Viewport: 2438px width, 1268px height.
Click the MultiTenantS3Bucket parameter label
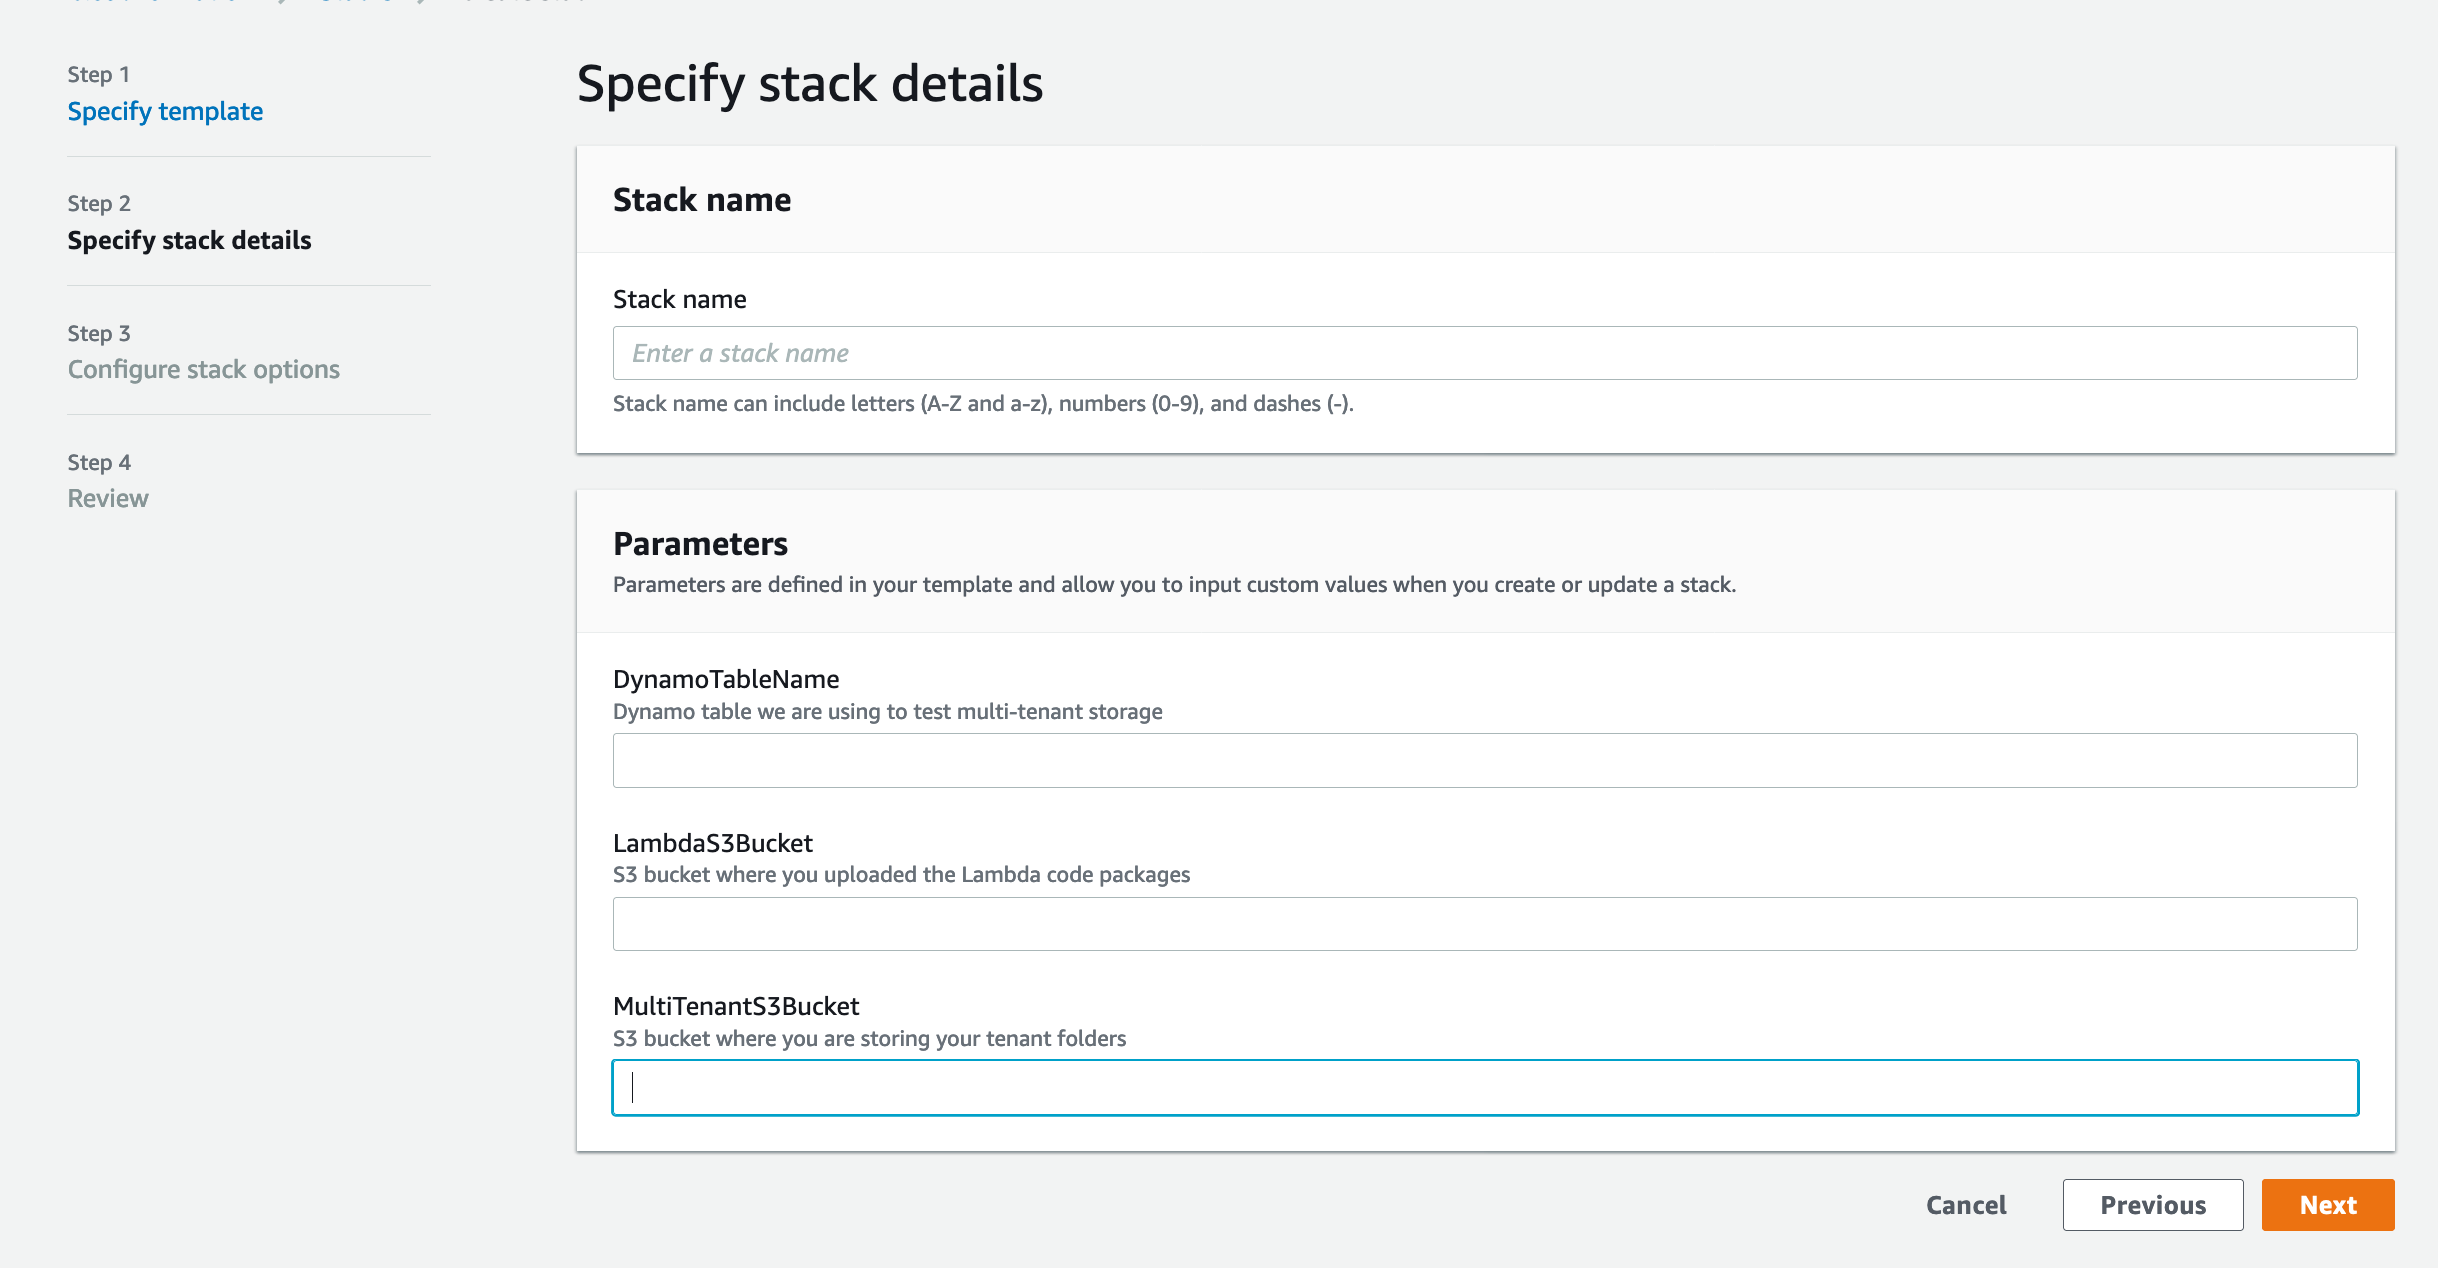[736, 1006]
